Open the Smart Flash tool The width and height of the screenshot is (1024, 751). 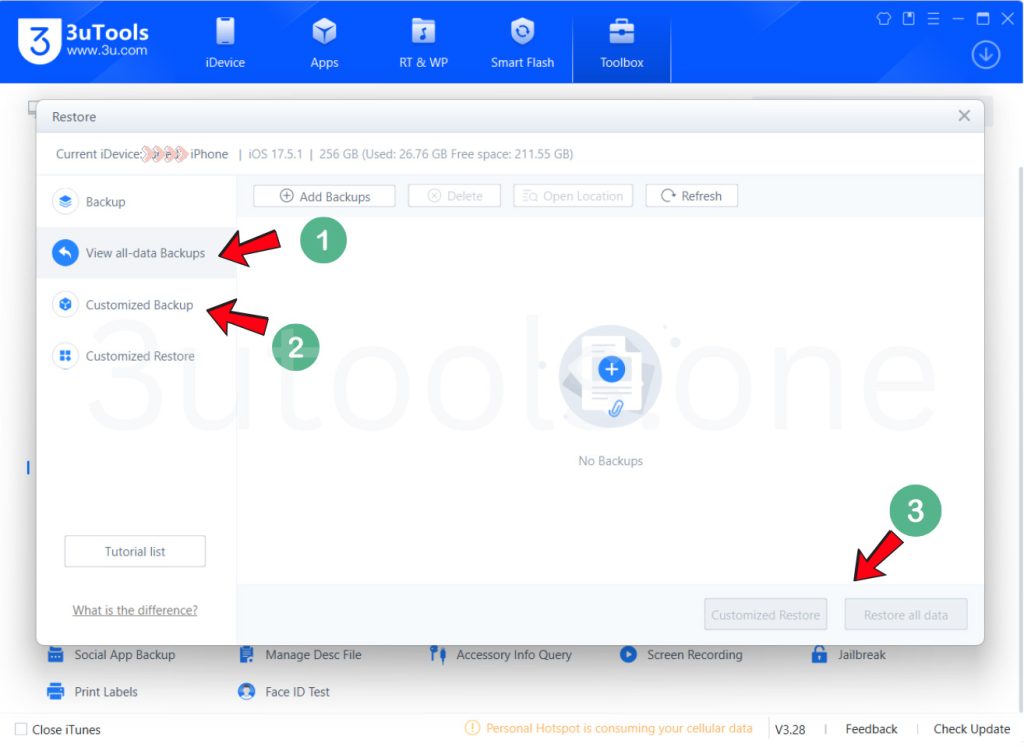coord(522,40)
